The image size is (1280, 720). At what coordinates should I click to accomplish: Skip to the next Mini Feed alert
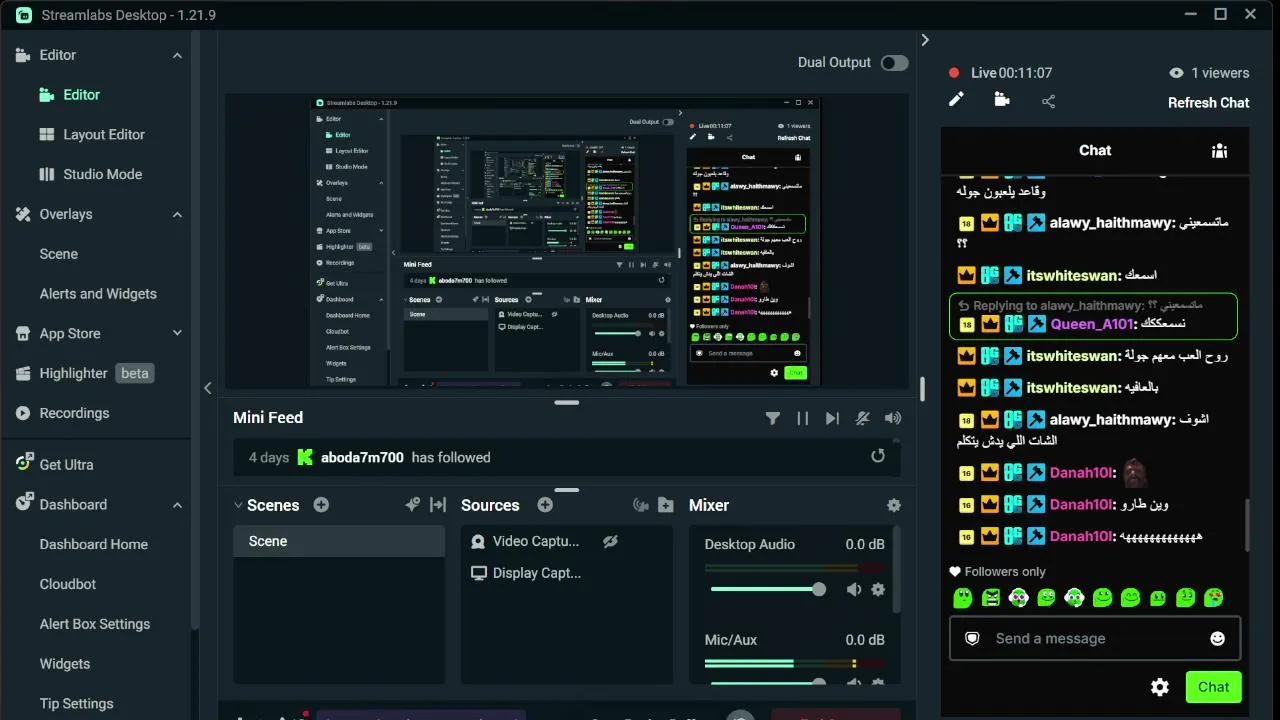(x=832, y=418)
